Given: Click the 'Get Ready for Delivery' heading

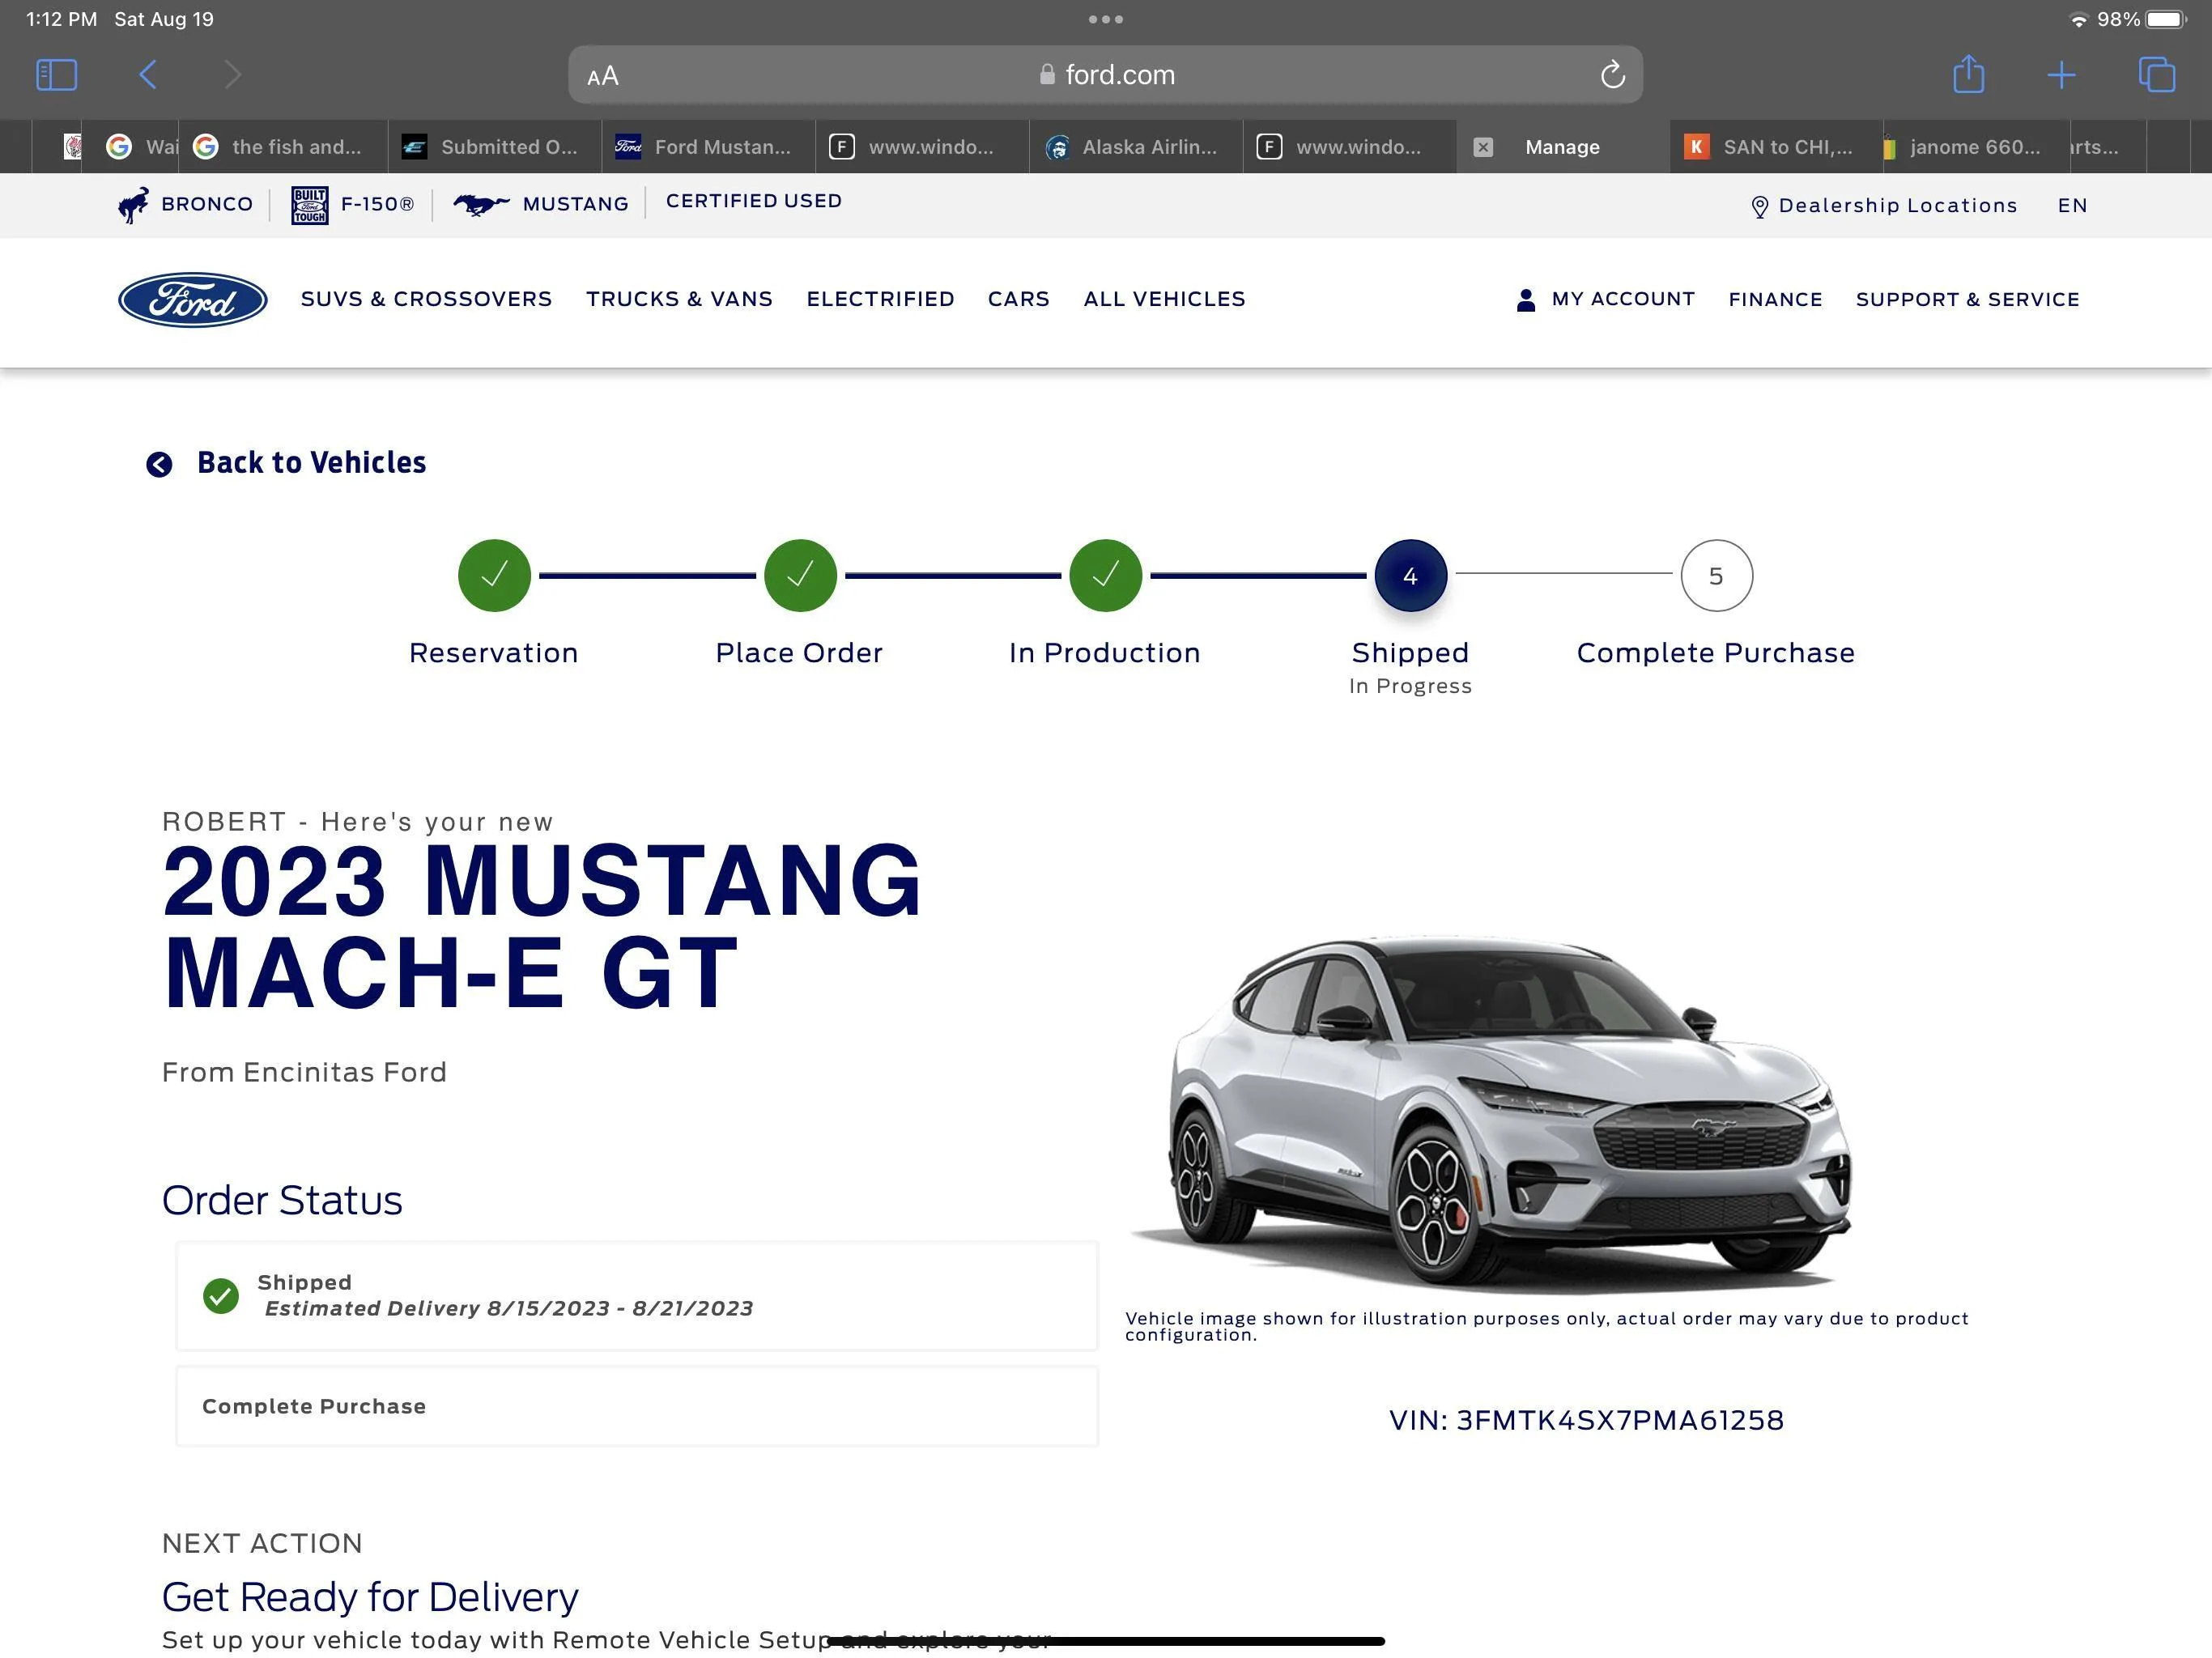Looking at the screenshot, I should coord(370,1597).
